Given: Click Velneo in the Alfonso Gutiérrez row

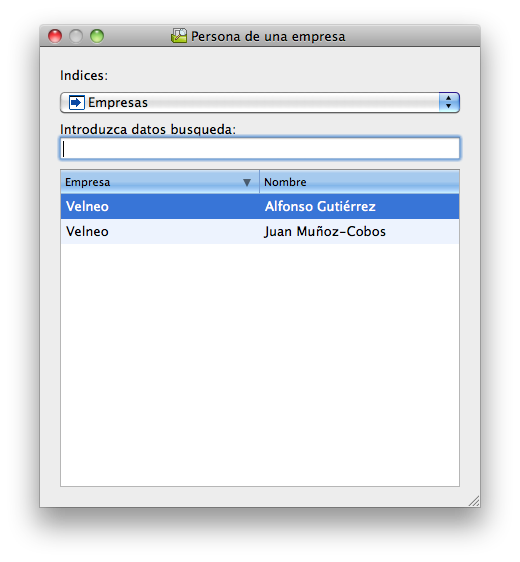Looking at the screenshot, I should pos(87,206).
